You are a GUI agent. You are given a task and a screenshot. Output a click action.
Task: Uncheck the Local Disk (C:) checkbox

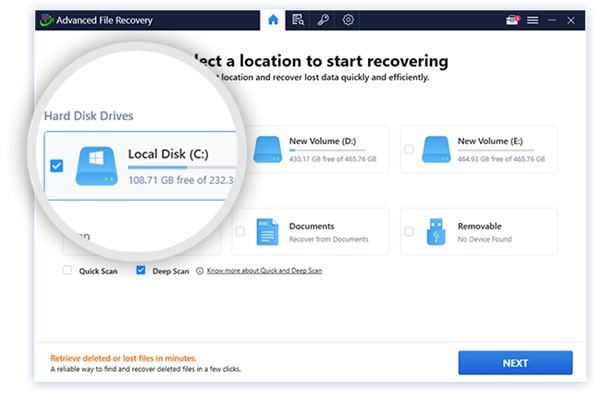[x=56, y=166]
